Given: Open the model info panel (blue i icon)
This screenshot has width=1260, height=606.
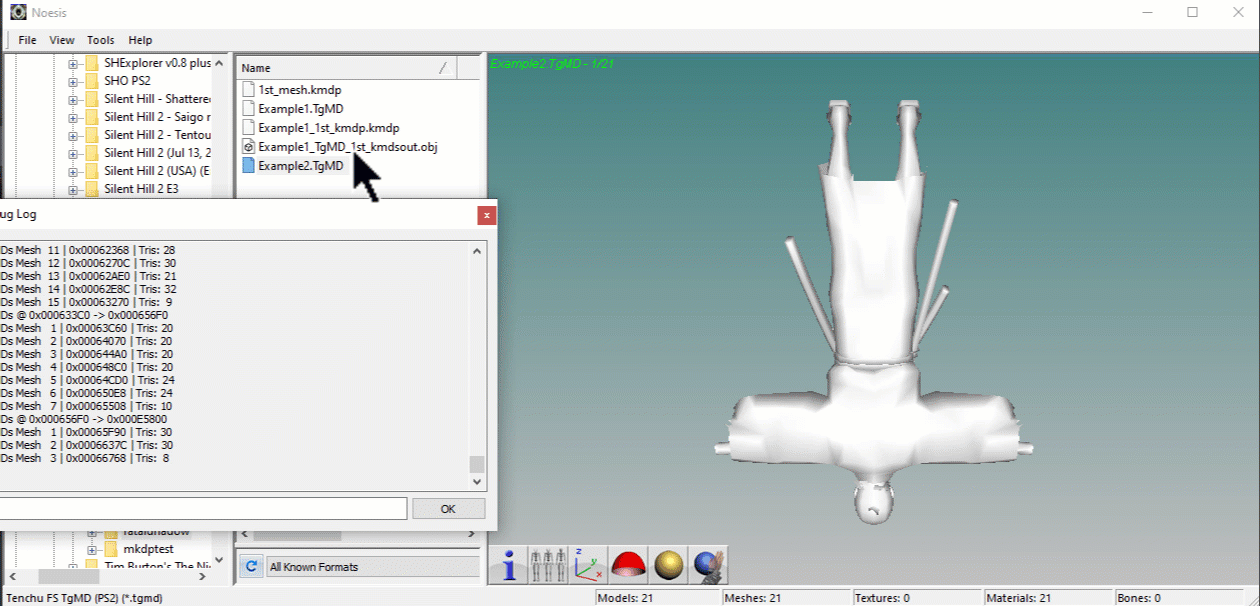Looking at the screenshot, I should (x=510, y=566).
